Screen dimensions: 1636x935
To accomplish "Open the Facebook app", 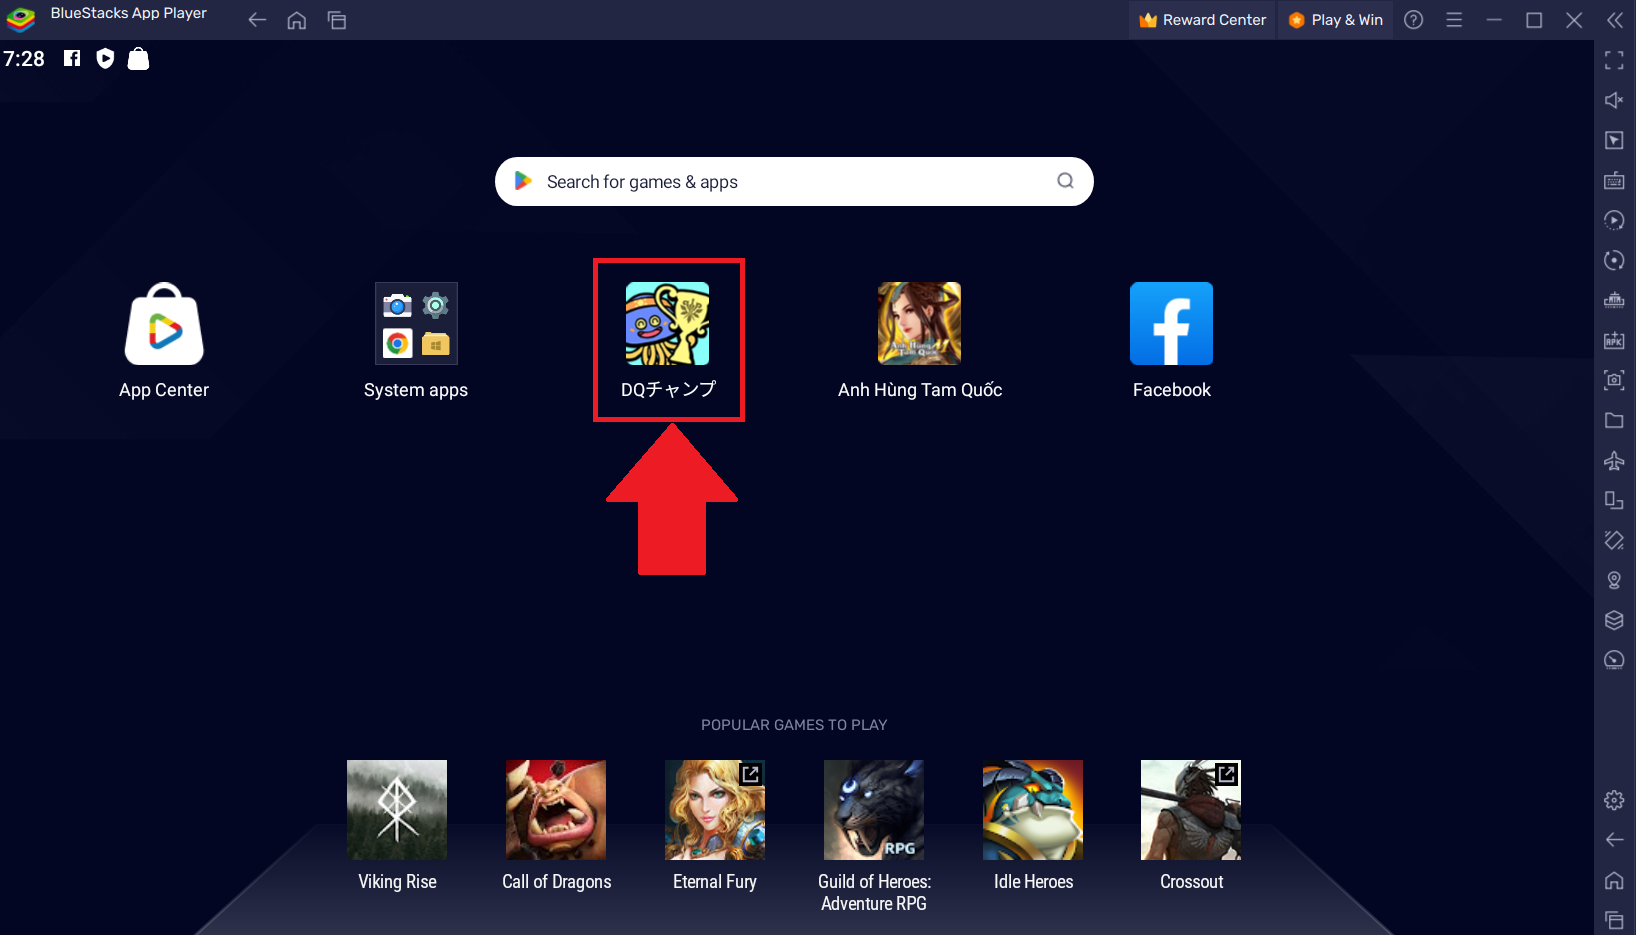I will [x=1172, y=324].
